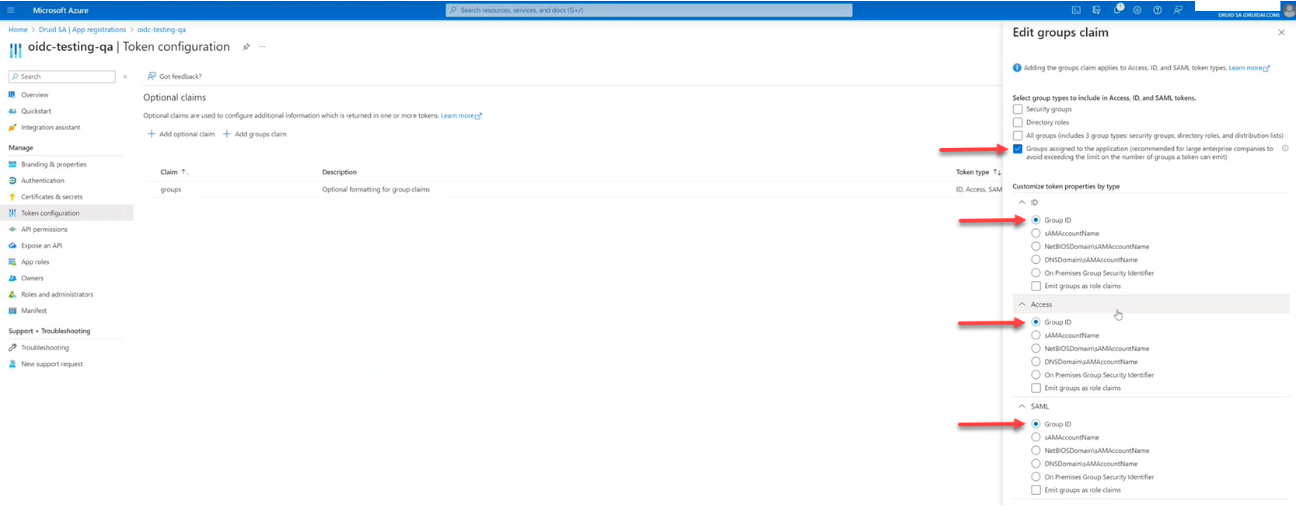Screen dimensions: 1296x515
Task: Open directory and subscription filter icon
Action: (x=1097, y=10)
